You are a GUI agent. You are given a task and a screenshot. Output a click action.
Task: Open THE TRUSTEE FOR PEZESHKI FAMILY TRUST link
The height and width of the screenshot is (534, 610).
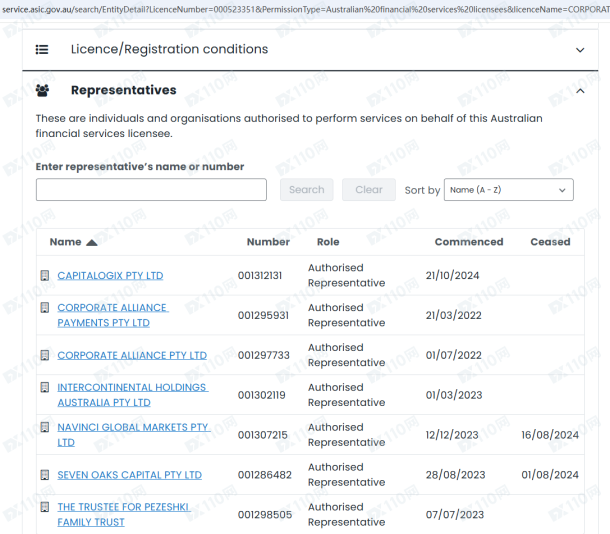tap(123, 515)
